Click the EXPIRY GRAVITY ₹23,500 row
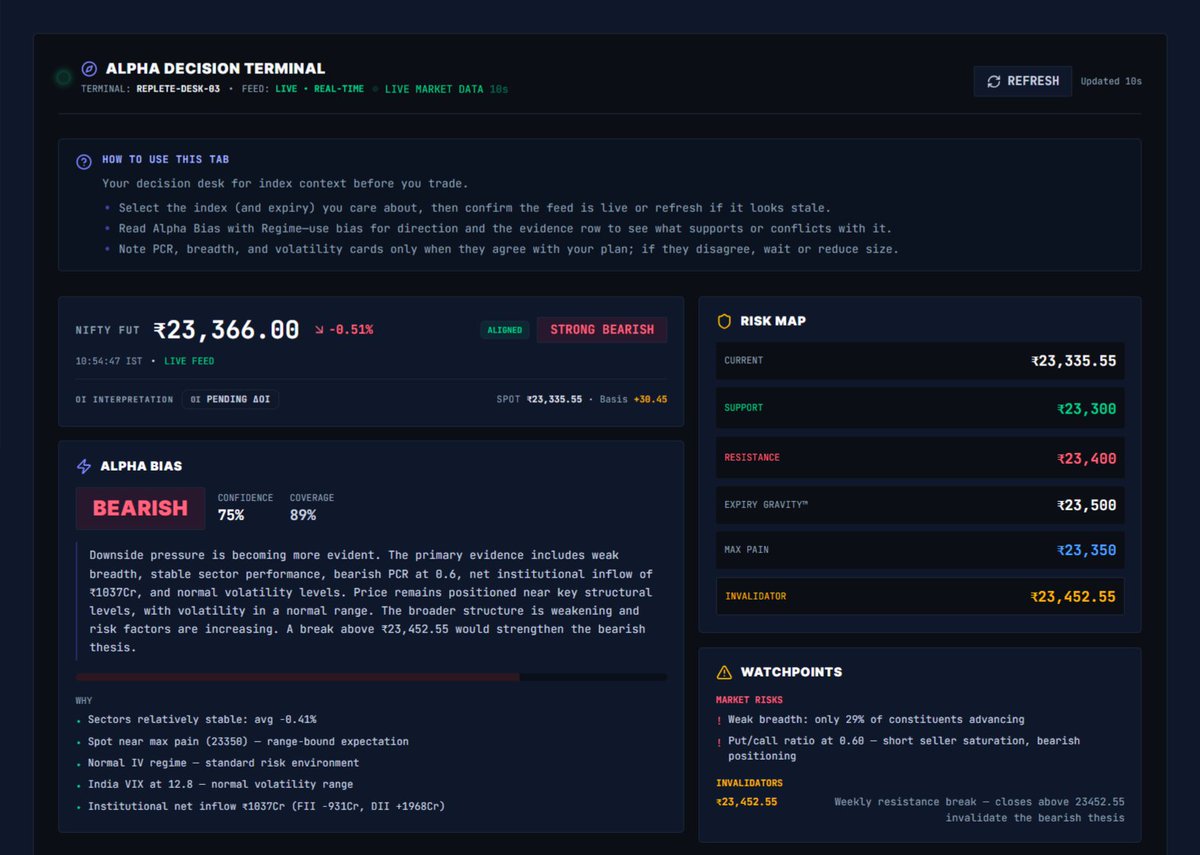This screenshot has width=1200, height=855. (920, 505)
